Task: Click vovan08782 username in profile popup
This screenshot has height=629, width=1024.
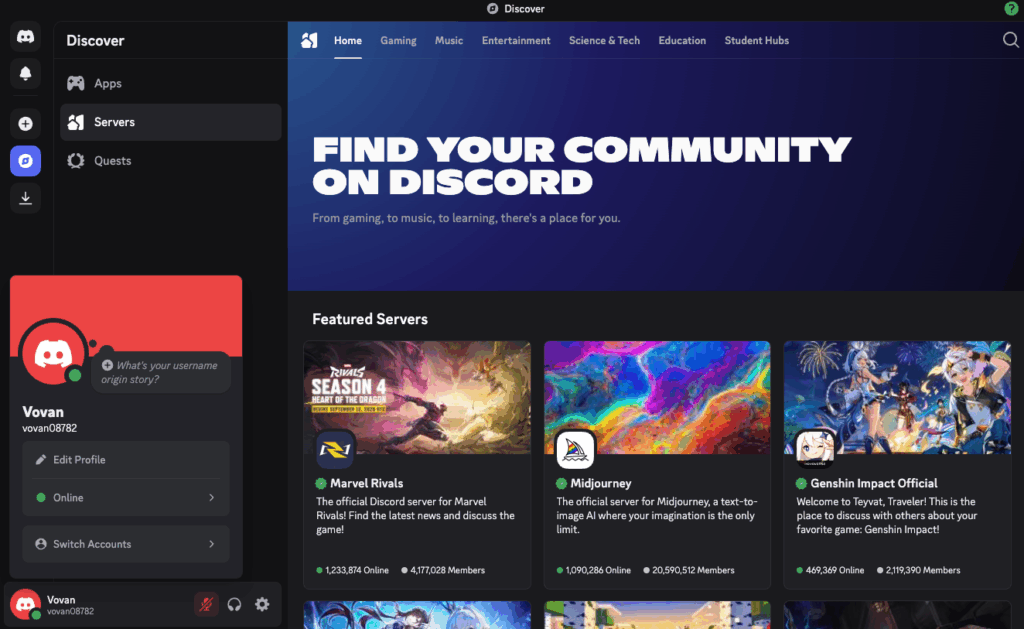Action: (50, 428)
